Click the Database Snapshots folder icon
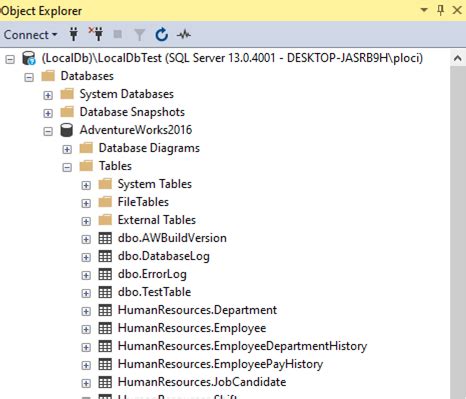 [67, 112]
